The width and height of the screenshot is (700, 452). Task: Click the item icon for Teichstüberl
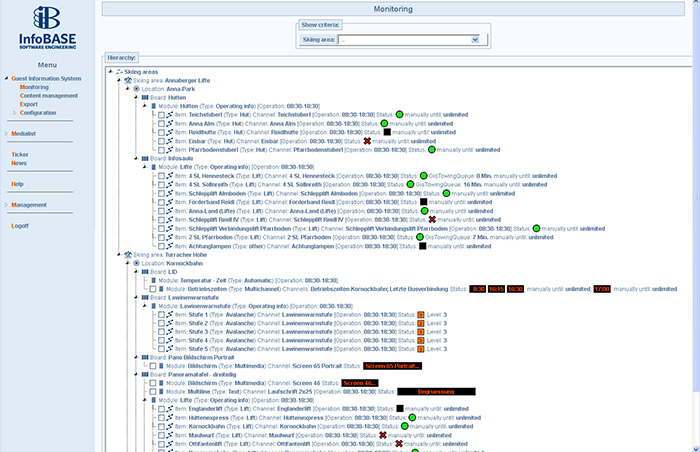(170, 115)
